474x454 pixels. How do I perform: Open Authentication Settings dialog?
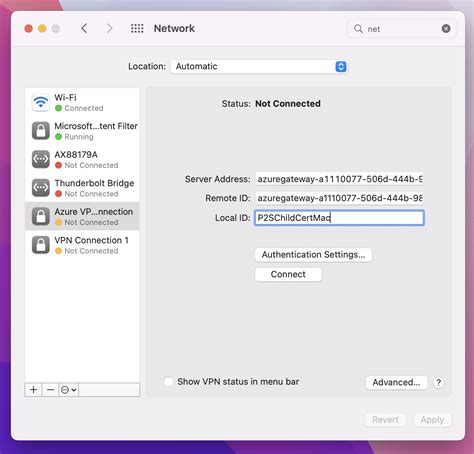click(313, 255)
